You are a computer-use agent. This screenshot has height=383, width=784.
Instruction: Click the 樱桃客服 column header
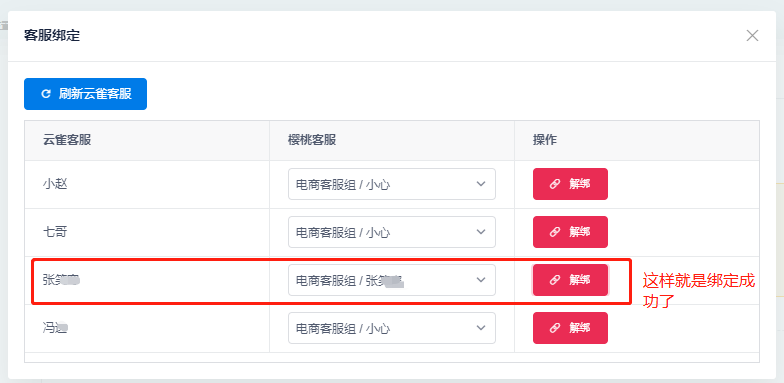click(x=312, y=140)
